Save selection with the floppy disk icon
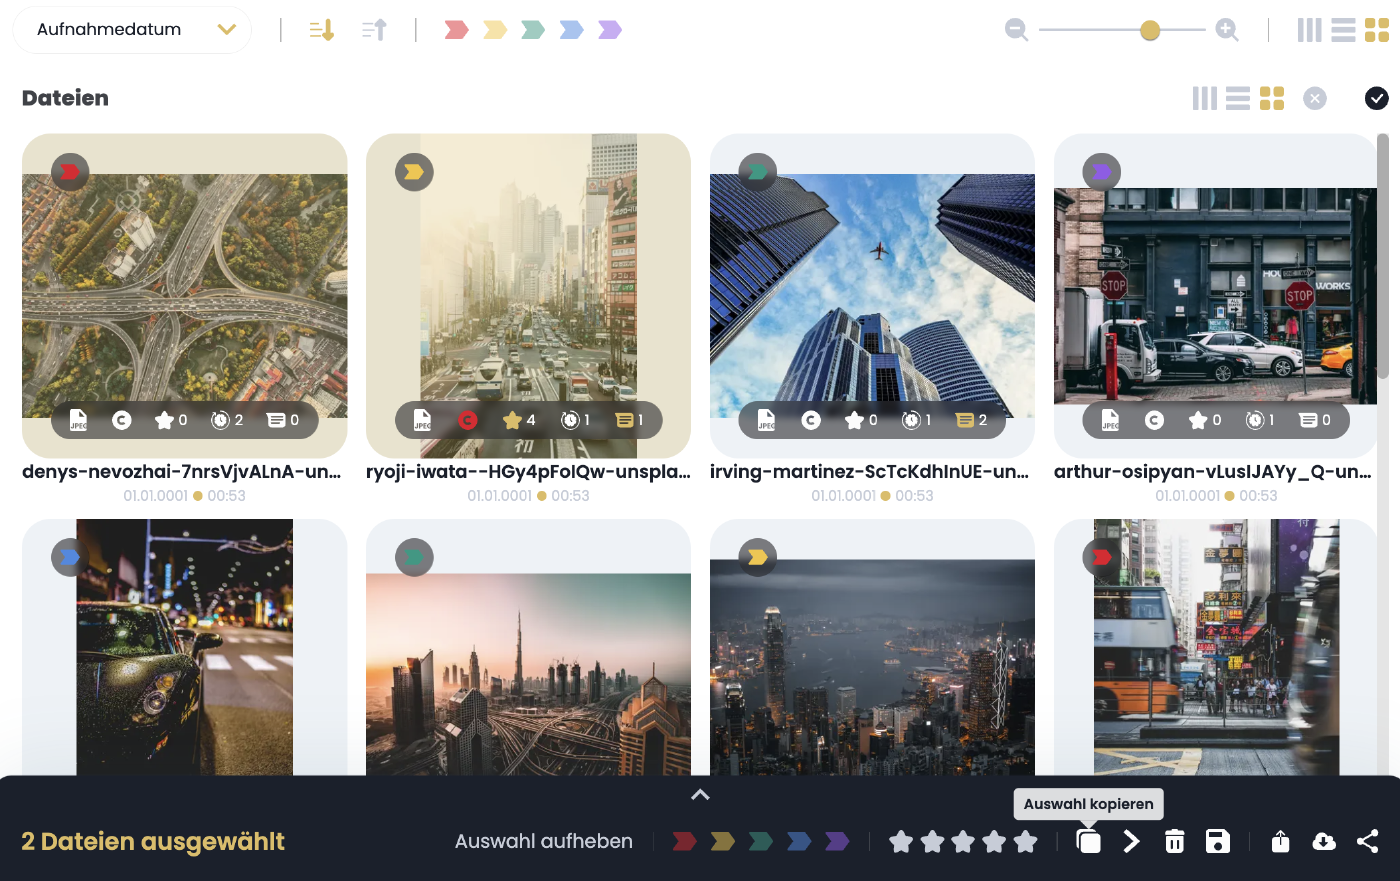1400x881 pixels. pos(1217,842)
